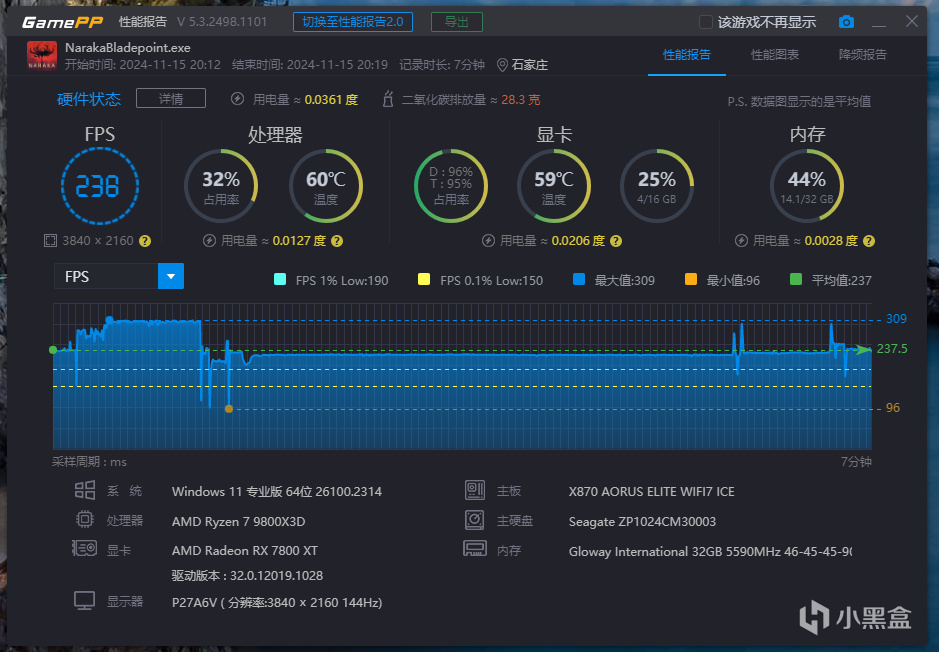Screen dimensions: 939x652
Task: Click the text Seagate ZP1024CM30003
Action: [643, 521]
